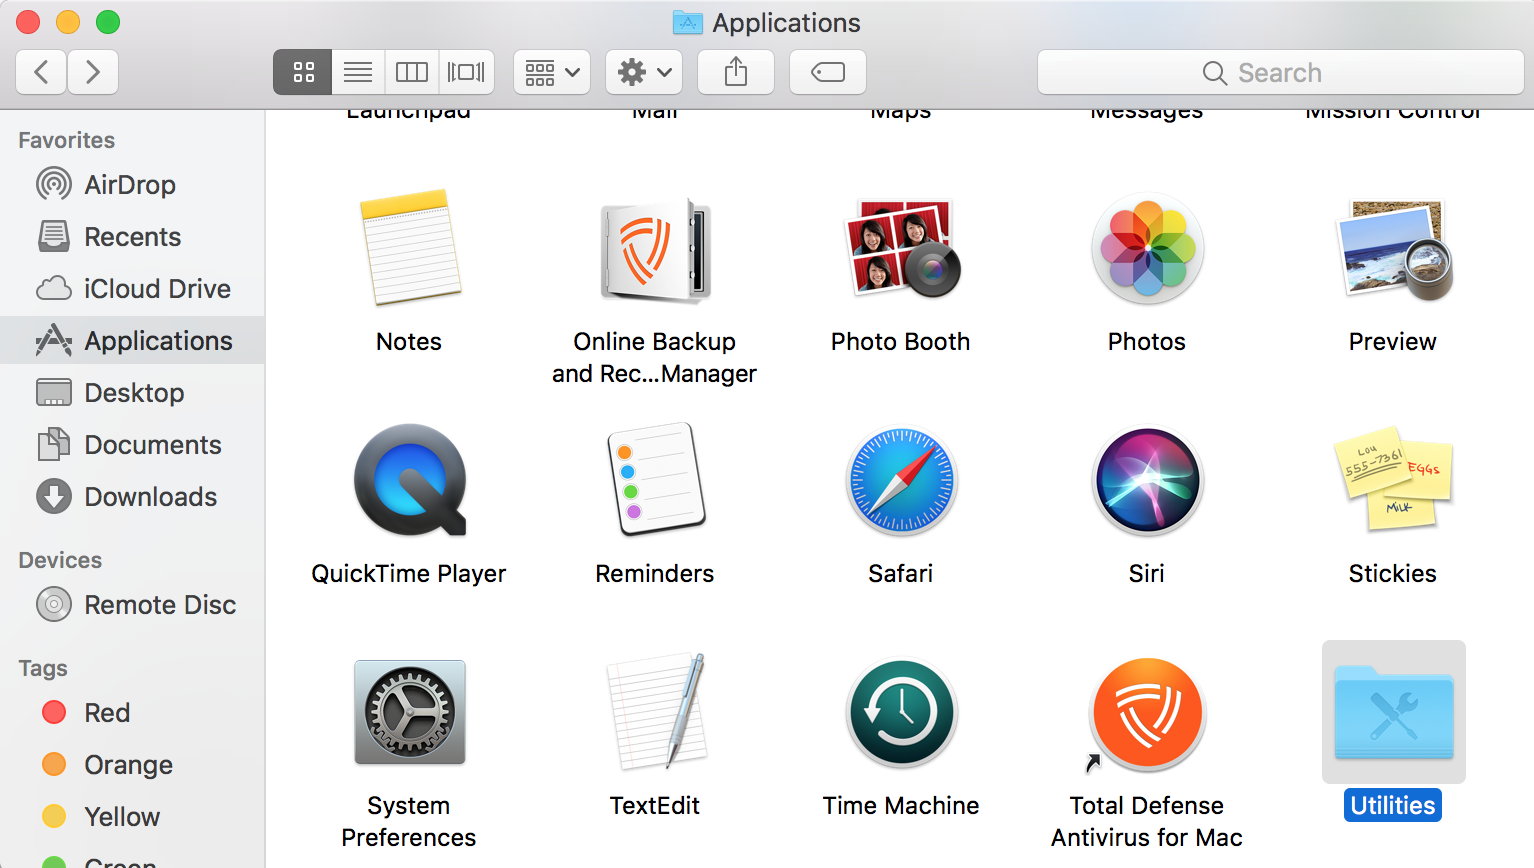Viewport: 1534px width, 868px height.
Task: Open Total Defense Antivirus for Mac icon
Action: 1147,714
